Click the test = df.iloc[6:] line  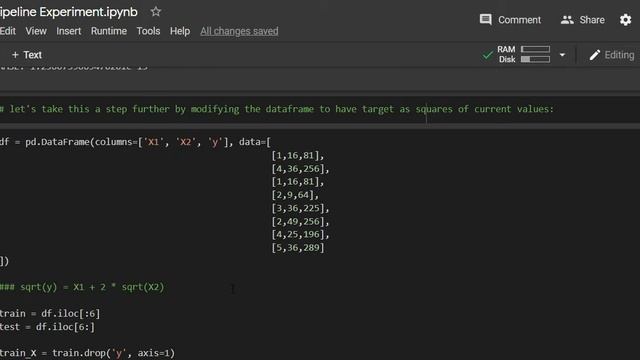47,327
